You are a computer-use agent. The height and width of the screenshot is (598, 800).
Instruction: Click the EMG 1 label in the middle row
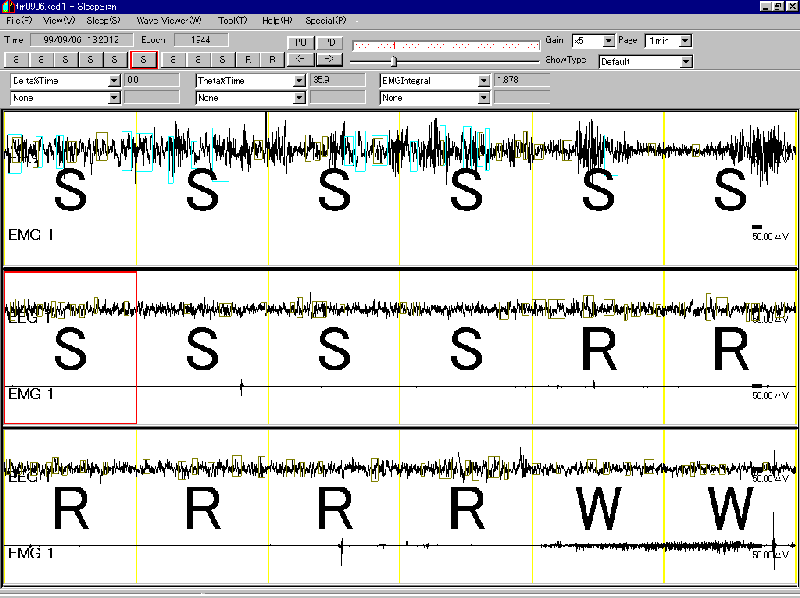tap(31, 394)
